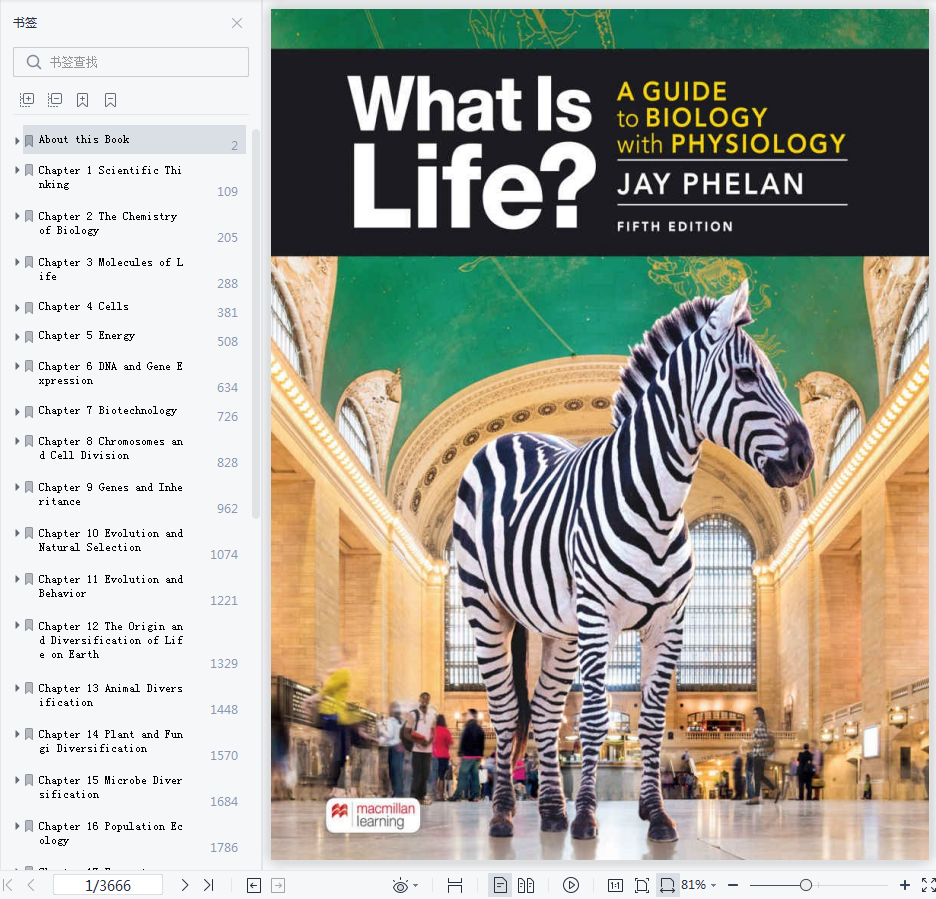The height and width of the screenshot is (899, 936).
Task: Delete the selected bookmark
Action: [x=110, y=100]
